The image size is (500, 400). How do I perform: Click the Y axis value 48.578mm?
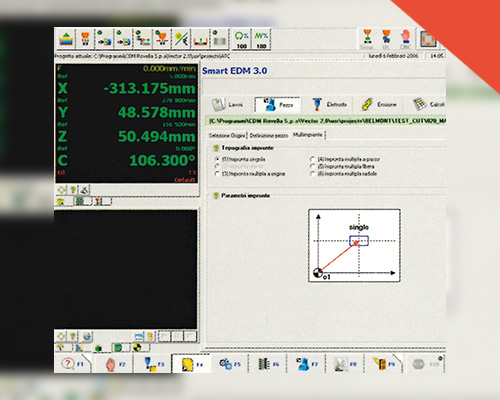point(157,112)
